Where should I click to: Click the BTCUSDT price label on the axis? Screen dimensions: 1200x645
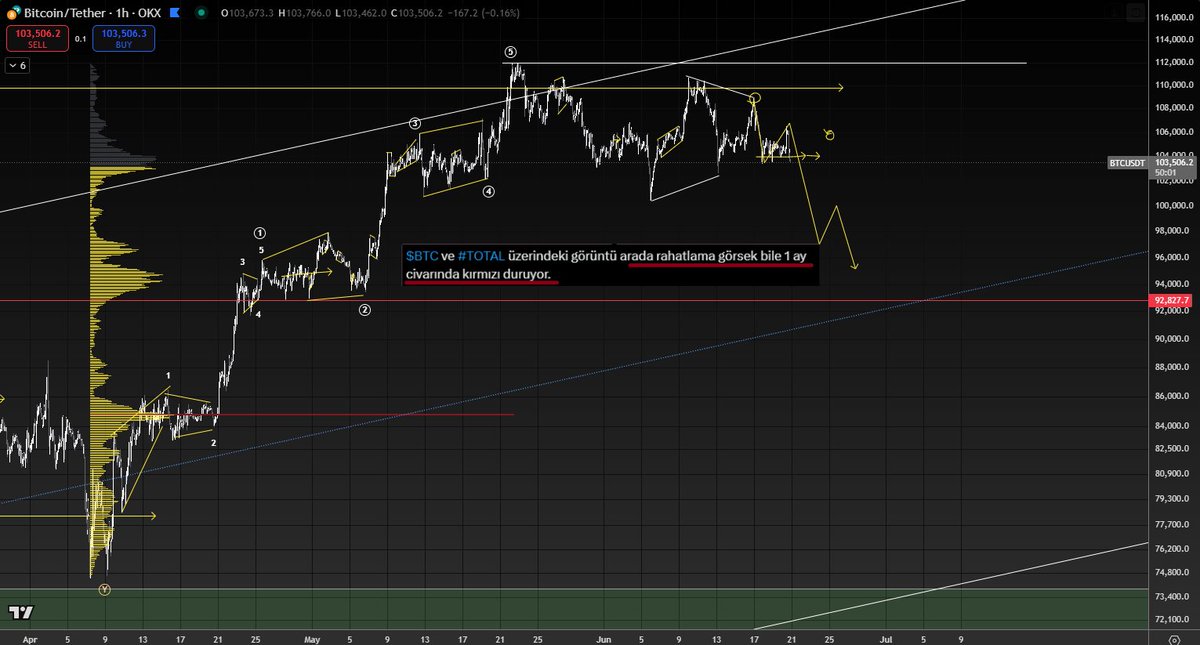click(x=1128, y=161)
